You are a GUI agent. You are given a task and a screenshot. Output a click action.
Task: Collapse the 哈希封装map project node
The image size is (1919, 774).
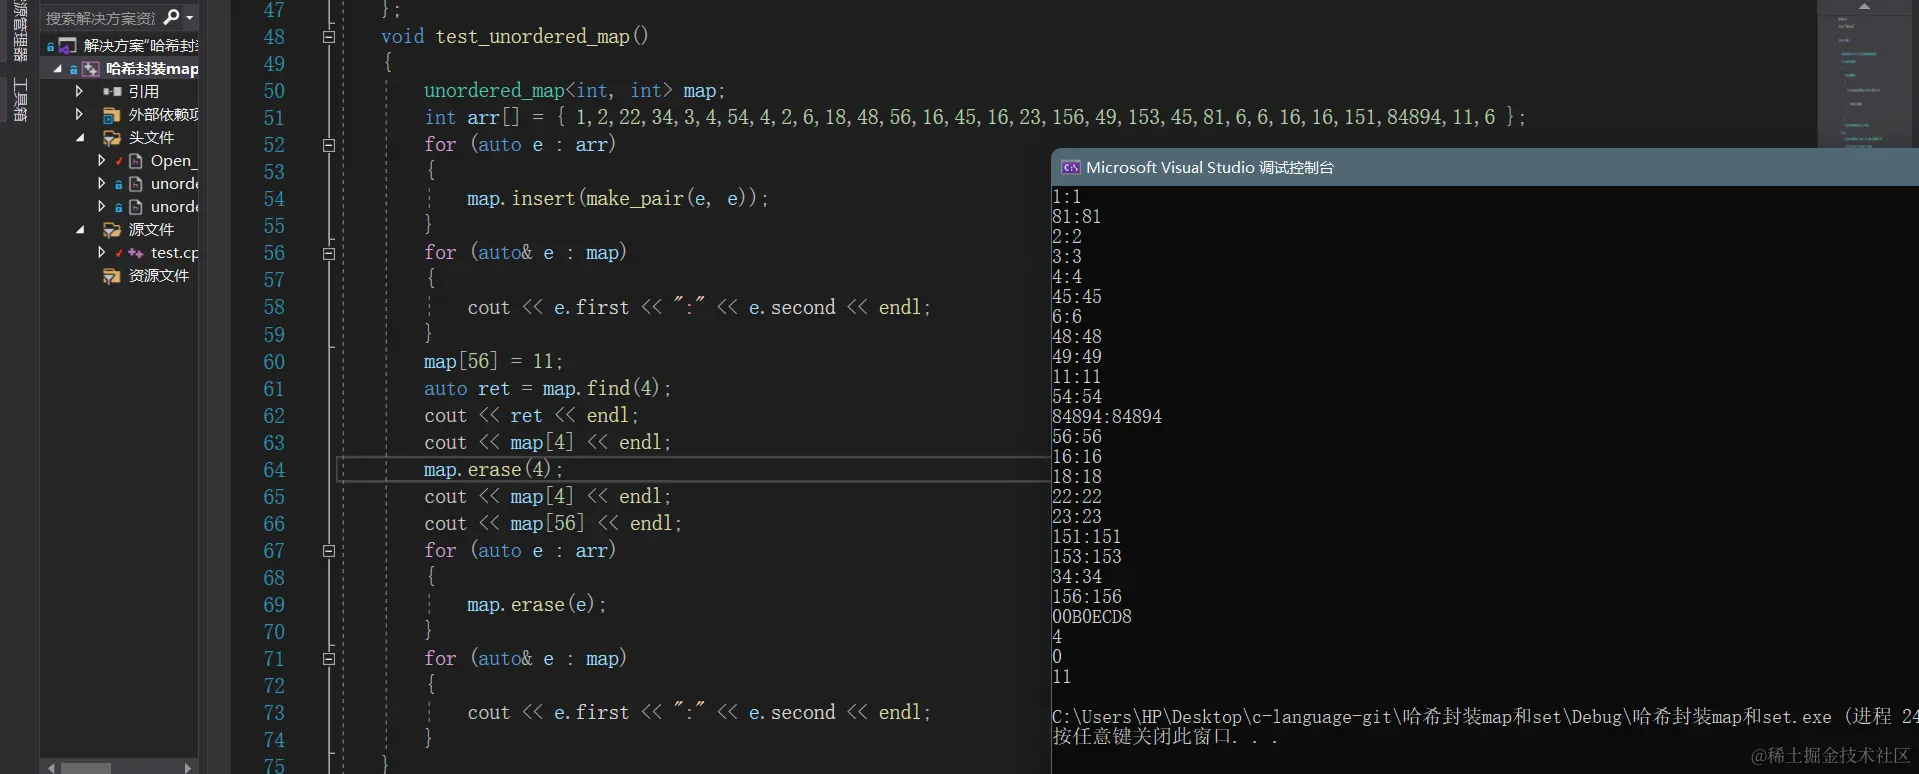(57, 69)
